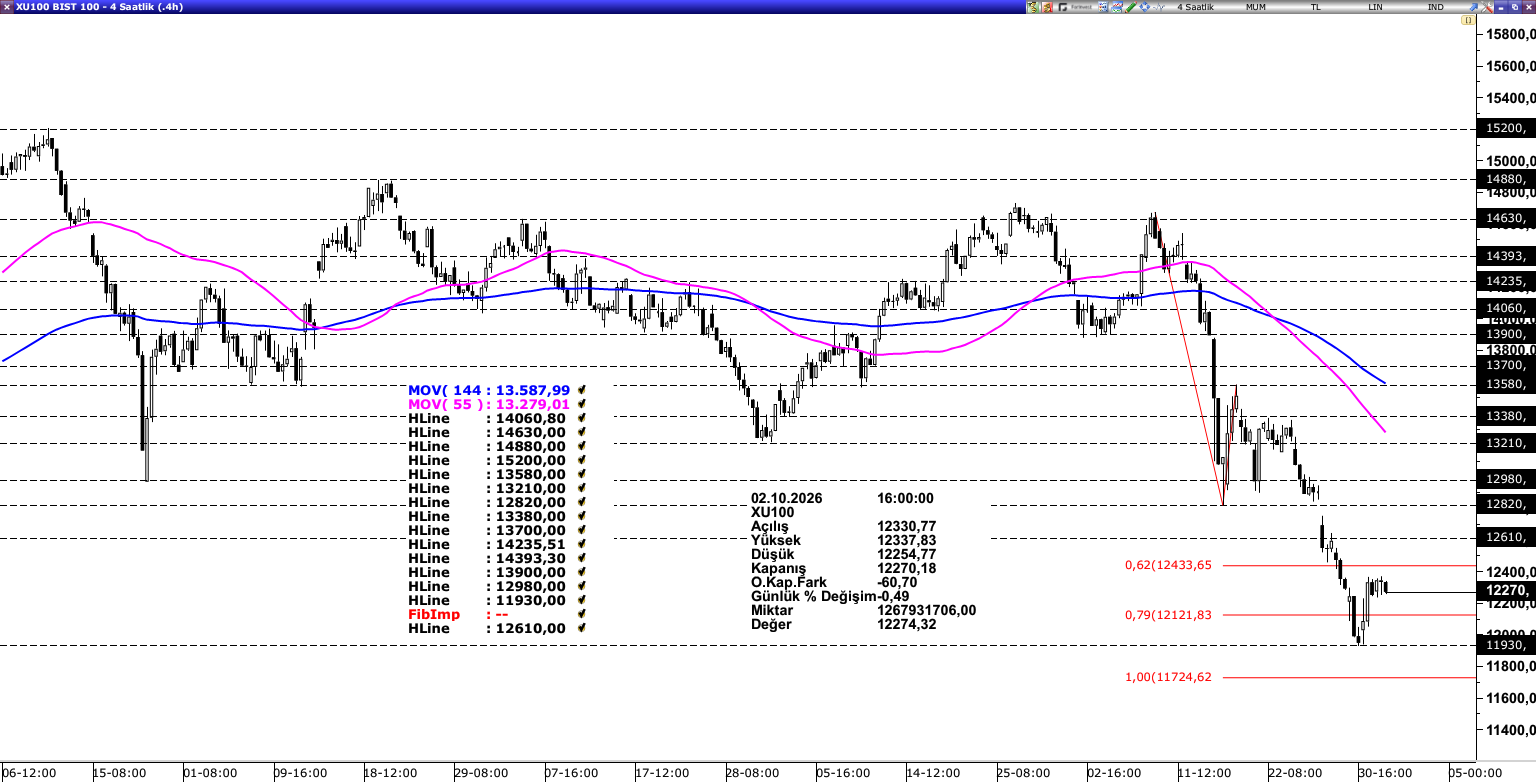Click the blue four-arrow move icon
Screen dimensions: 1536x782
(1145, 7)
